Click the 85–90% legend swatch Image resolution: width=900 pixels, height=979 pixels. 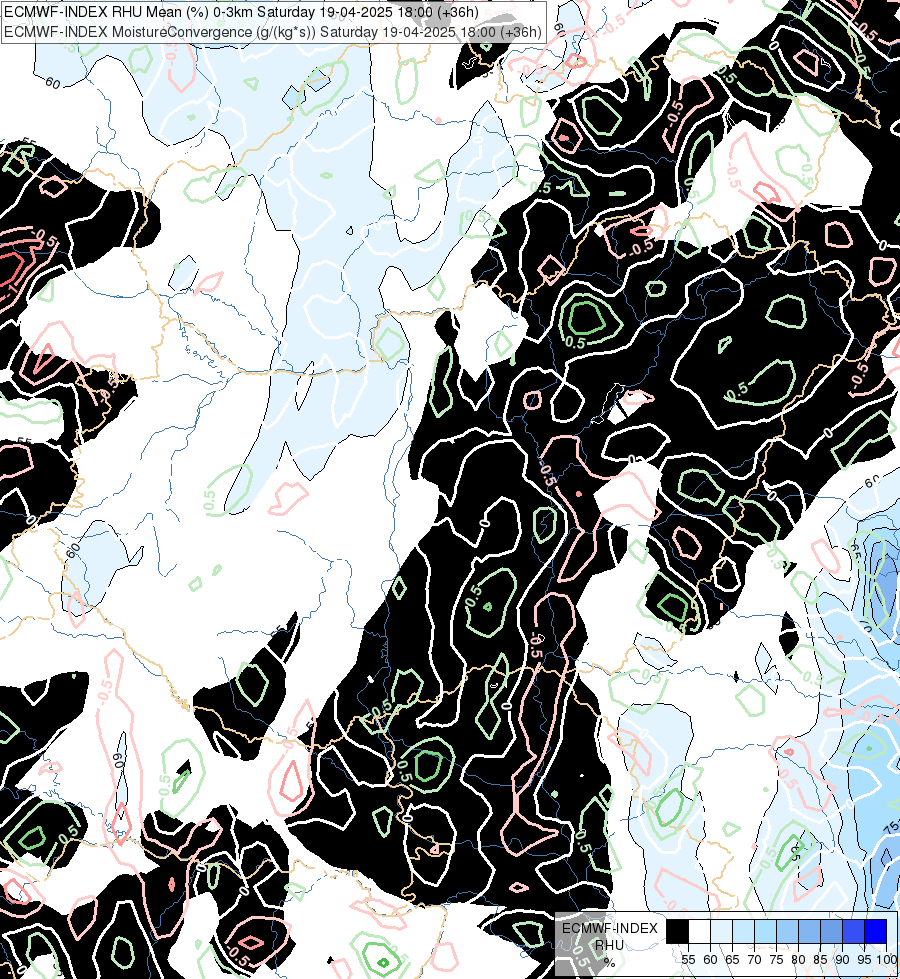point(831,931)
